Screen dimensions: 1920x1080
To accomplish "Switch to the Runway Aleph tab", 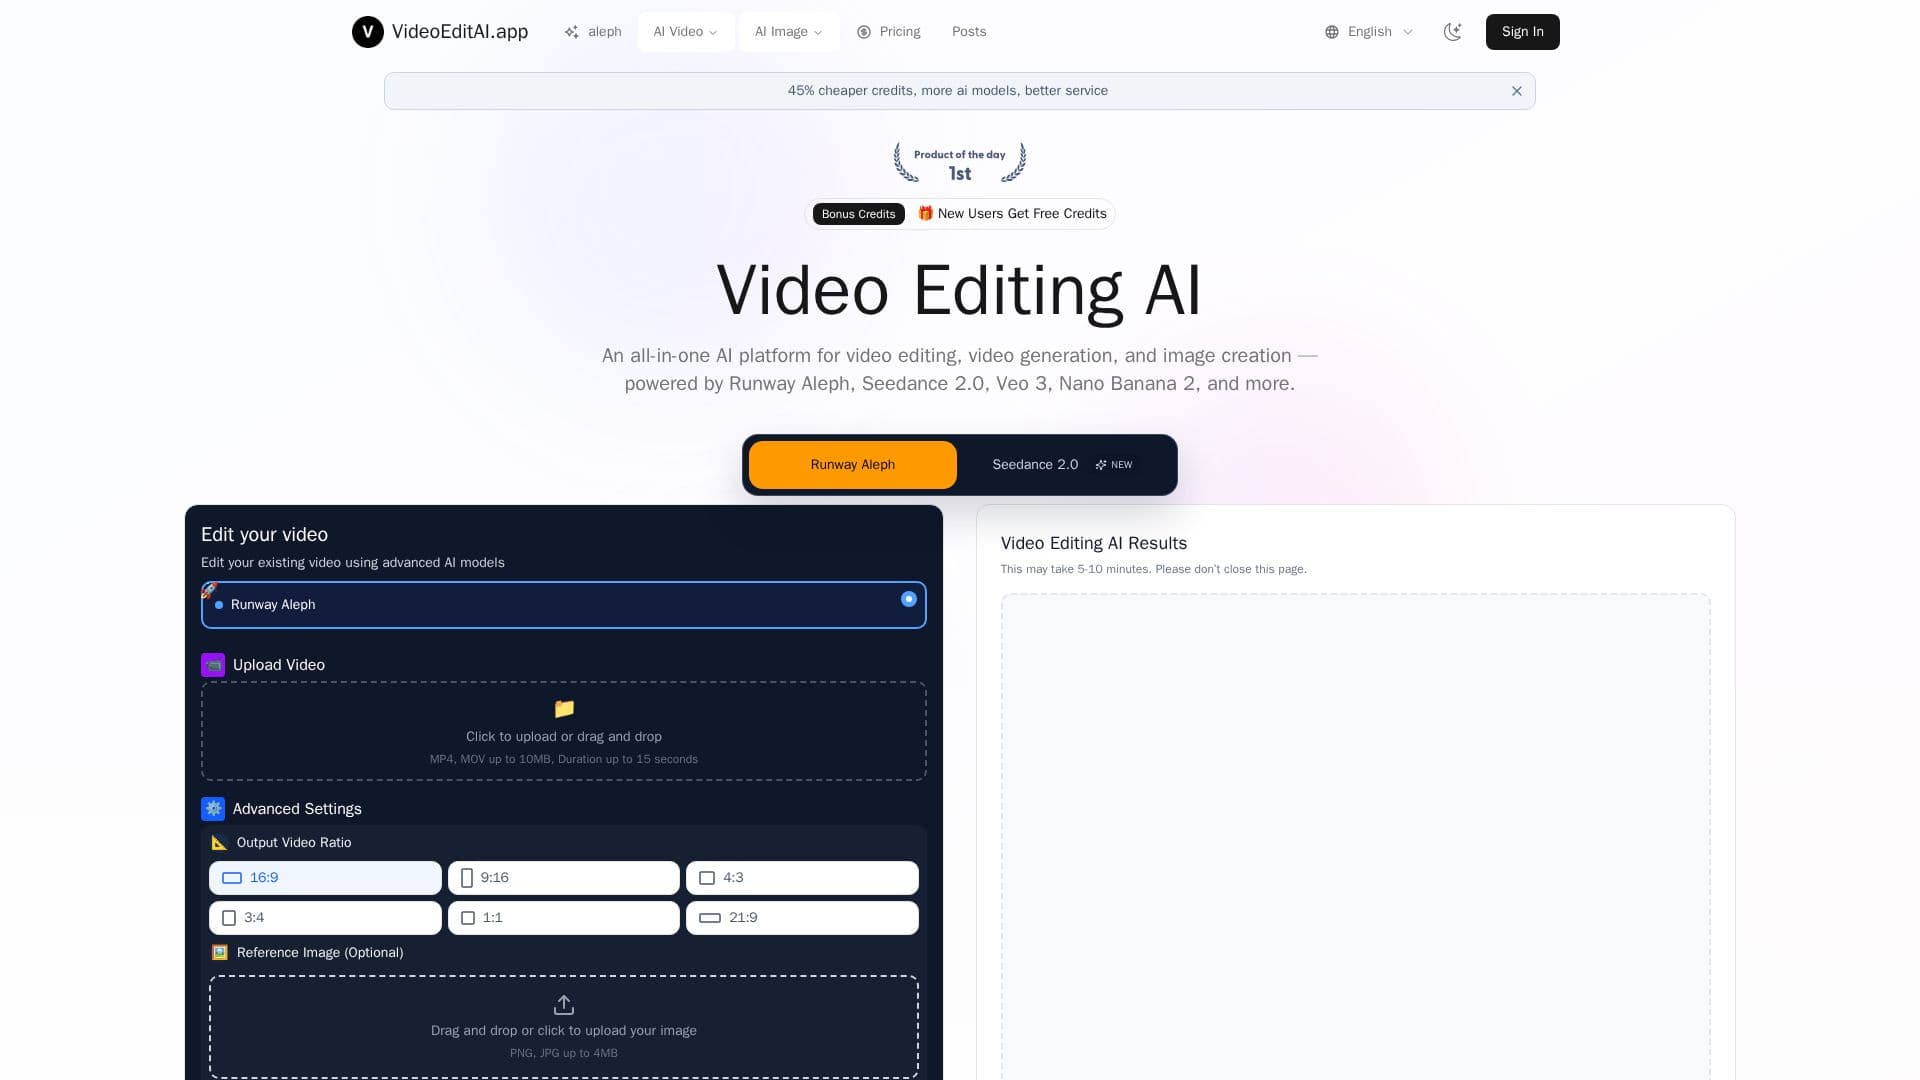I will pyautogui.click(x=853, y=465).
